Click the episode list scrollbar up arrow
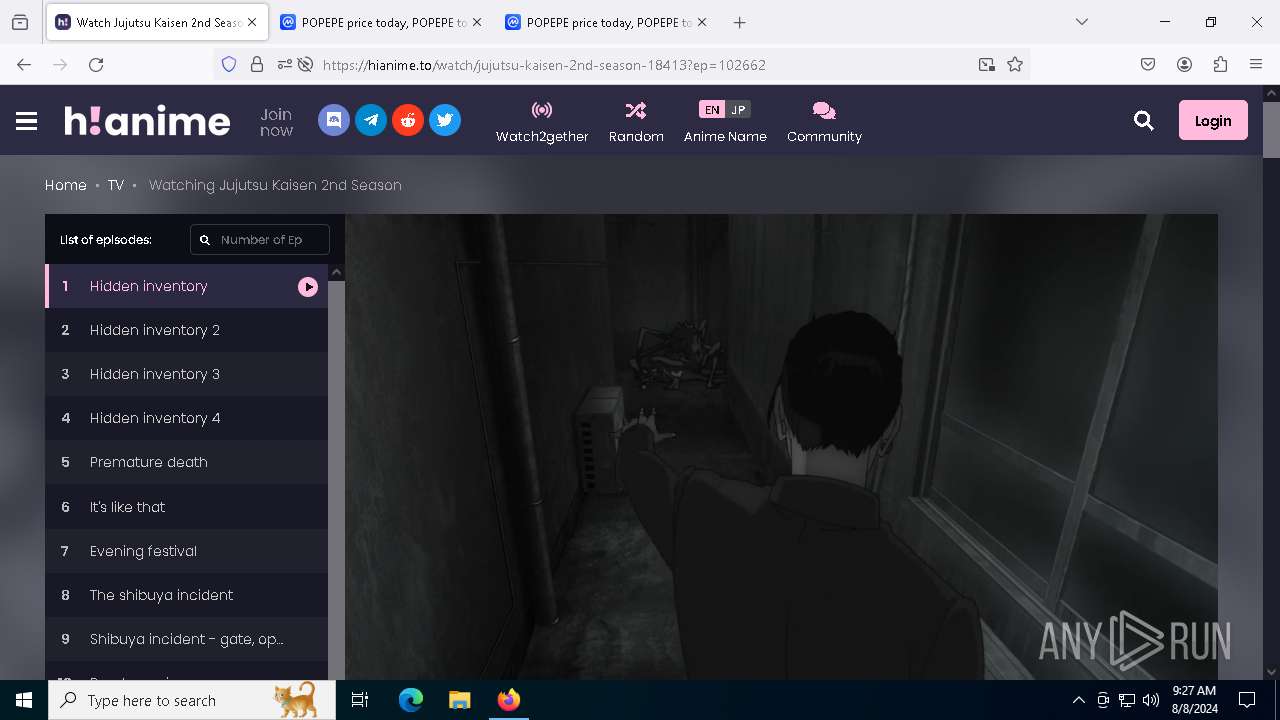Viewport: 1280px width, 720px height. tap(337, 272)
